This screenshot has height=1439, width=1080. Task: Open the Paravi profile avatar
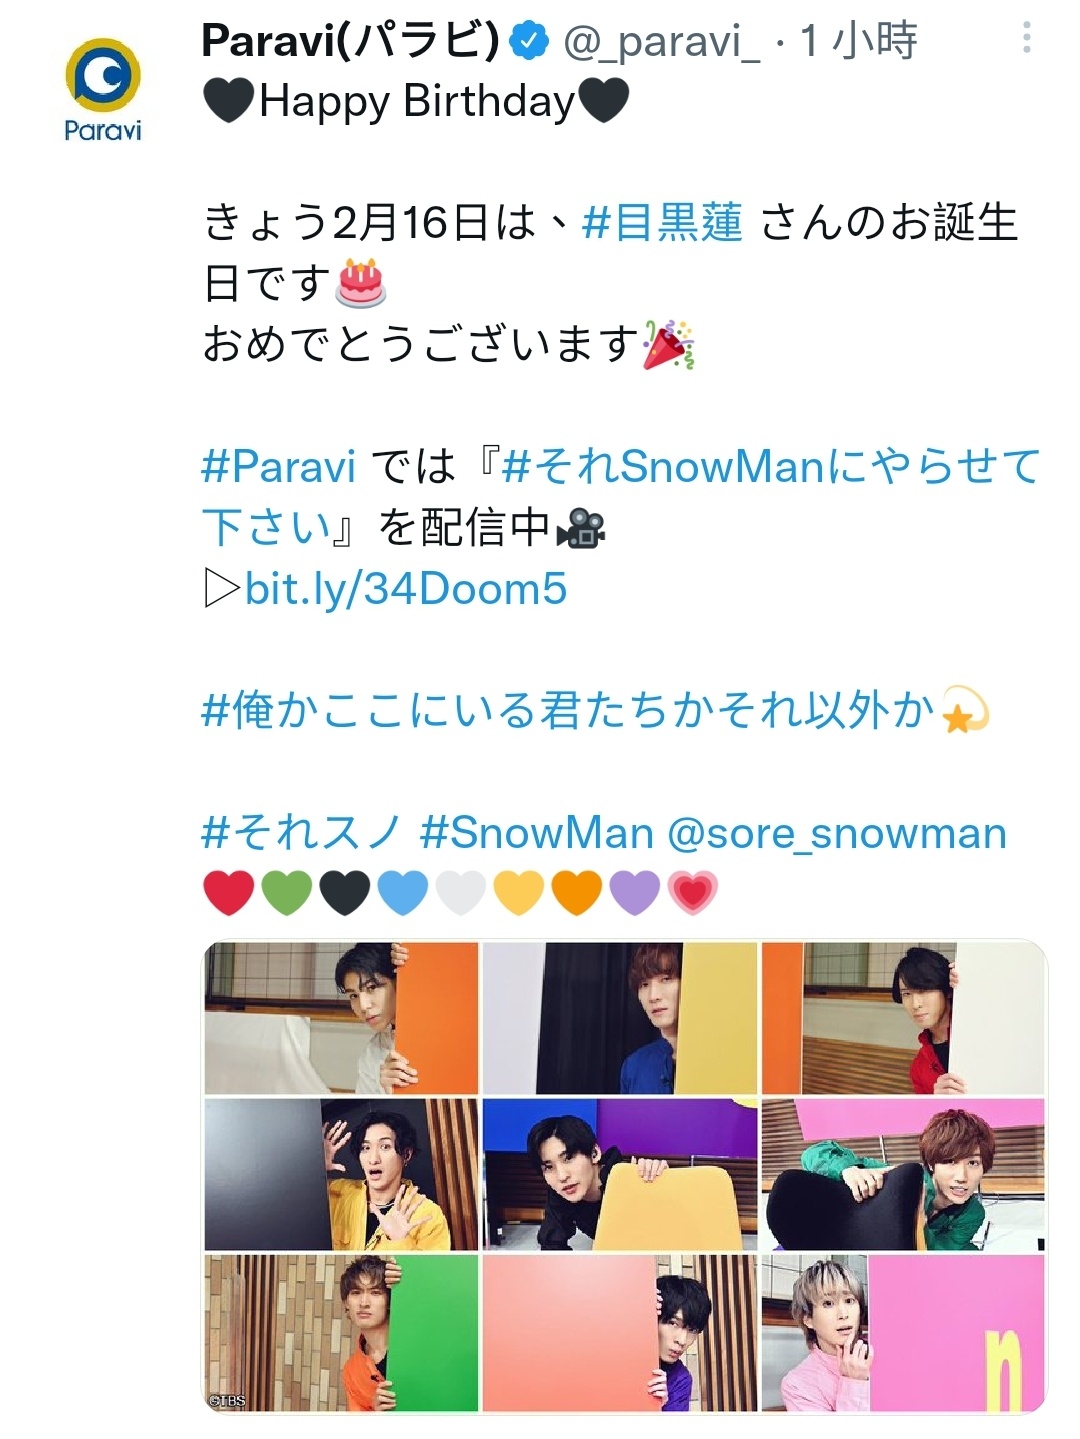point(102,90)
